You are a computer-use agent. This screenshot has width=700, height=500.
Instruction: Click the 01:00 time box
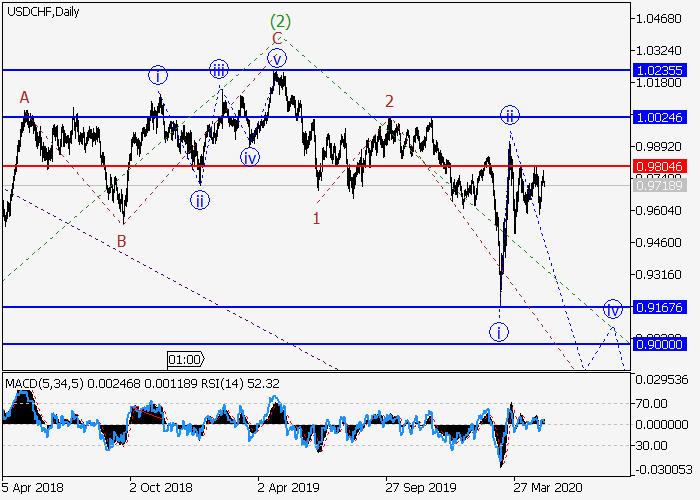(185, 358)
